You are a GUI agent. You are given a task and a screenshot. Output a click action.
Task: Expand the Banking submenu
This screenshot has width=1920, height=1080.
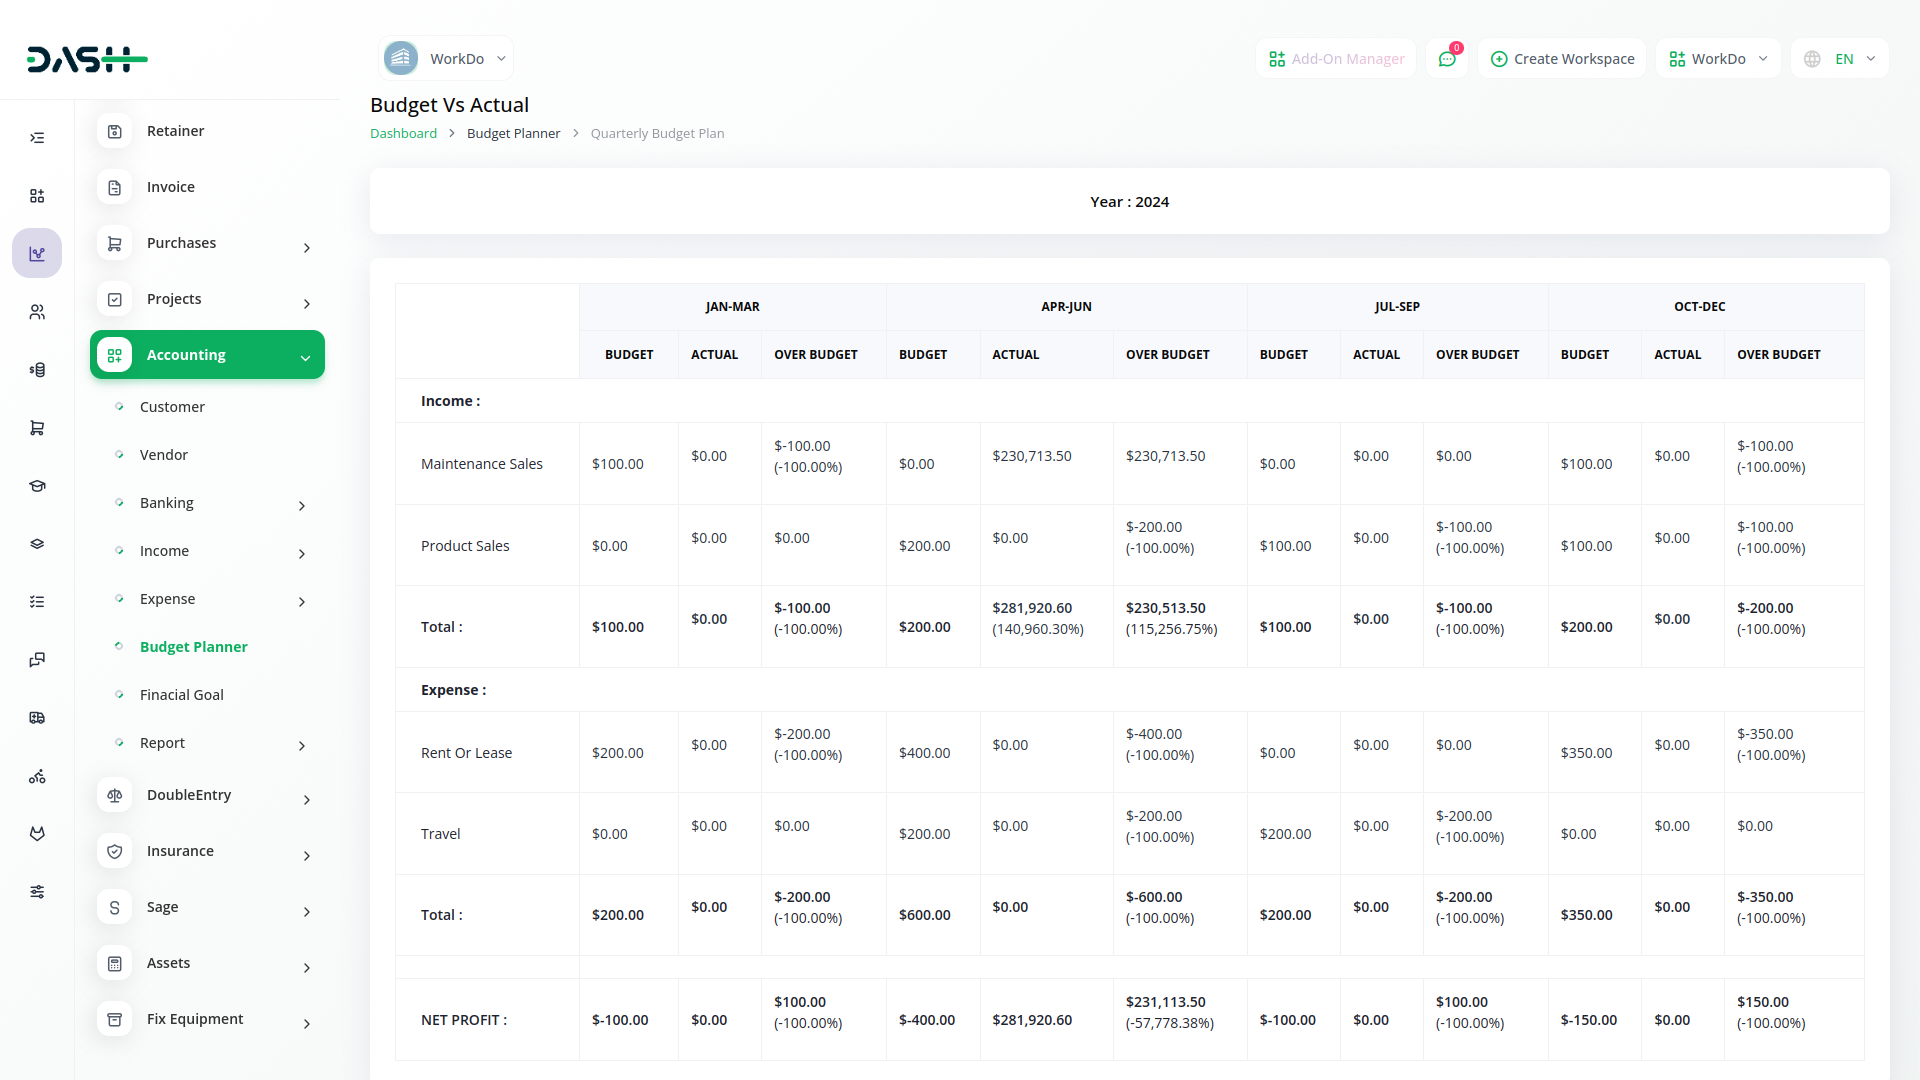pyautogui.click(x=210, y=503)
